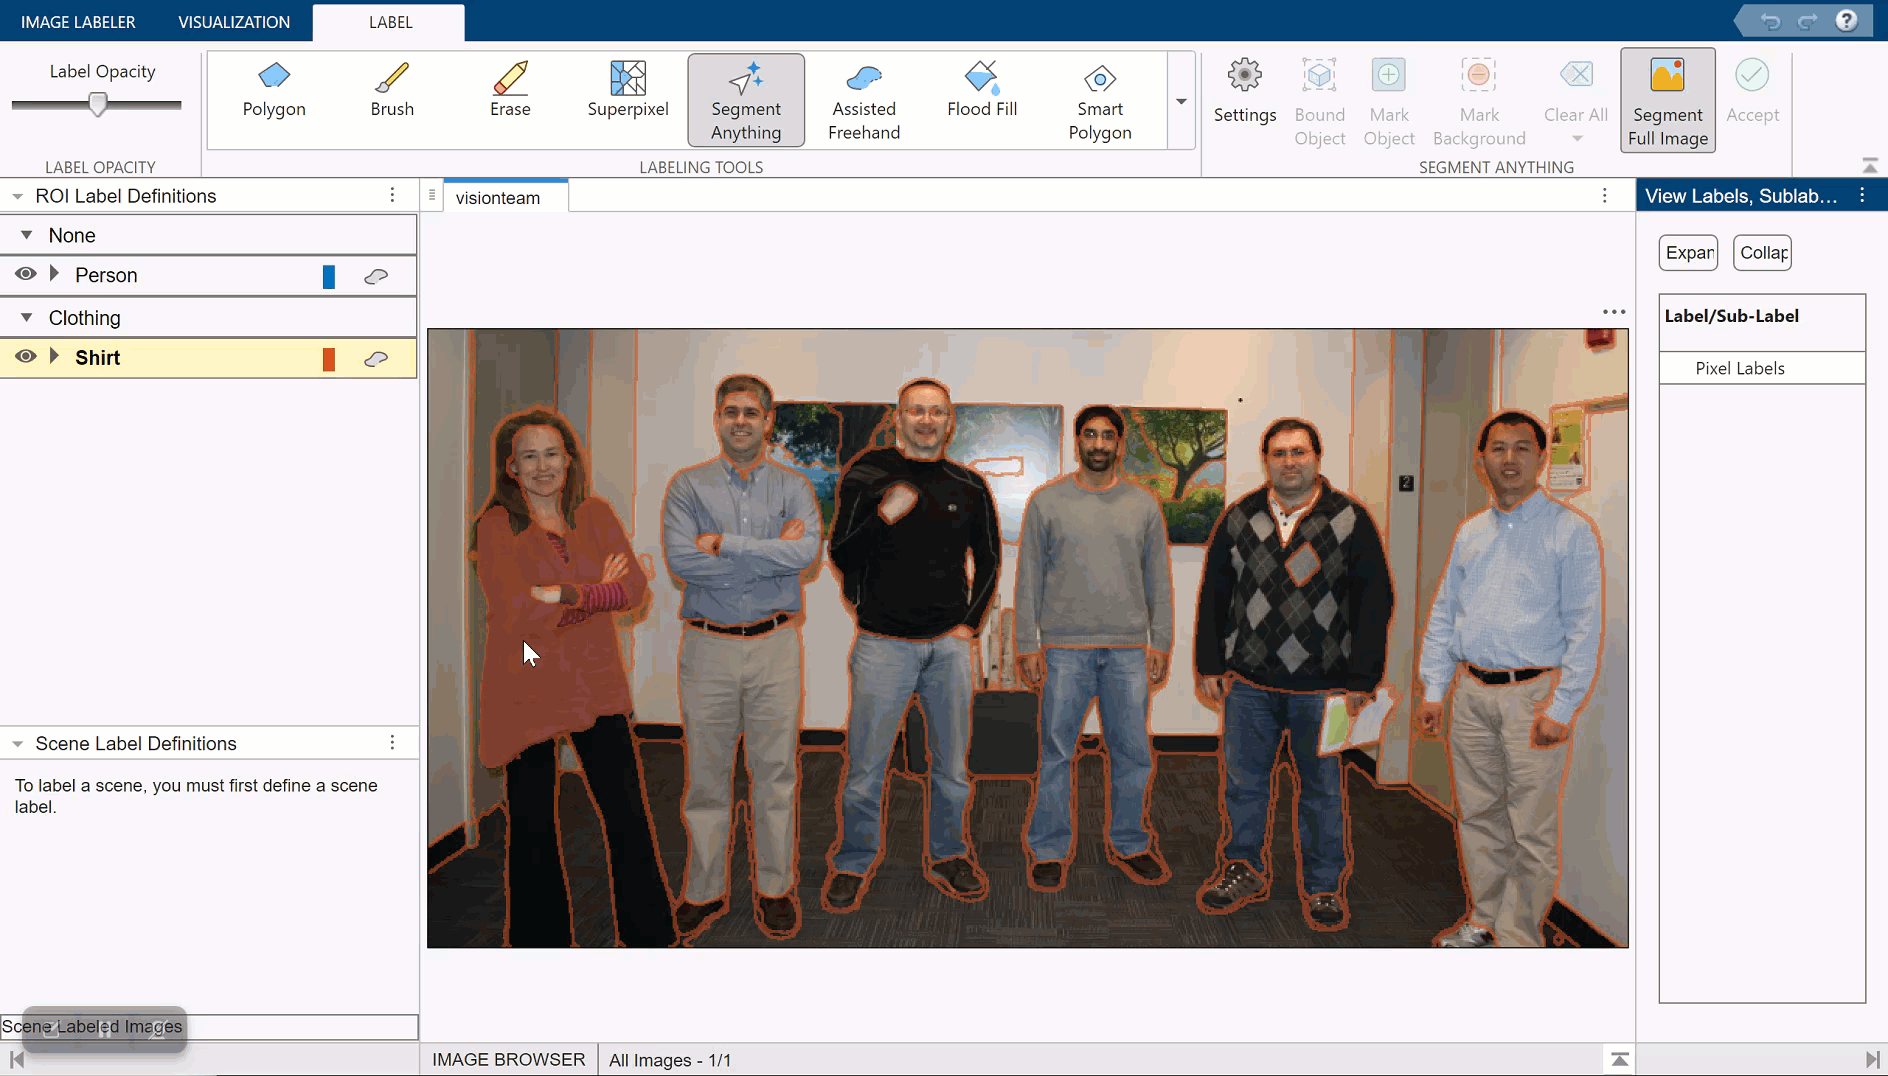1888x1076 pixels.
Task: Hide the Person label visibility
Action: 26,274
